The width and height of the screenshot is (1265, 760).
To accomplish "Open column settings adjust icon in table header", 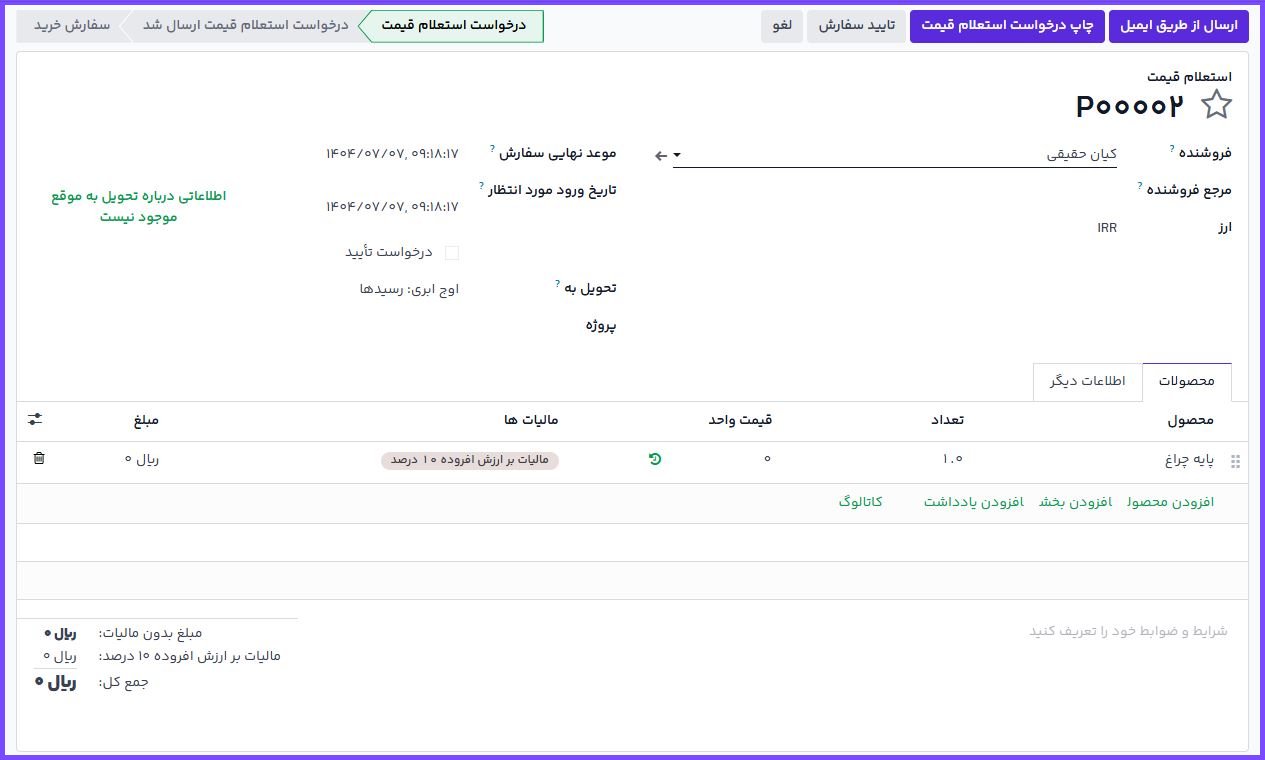I will click(x=35, y=420).
